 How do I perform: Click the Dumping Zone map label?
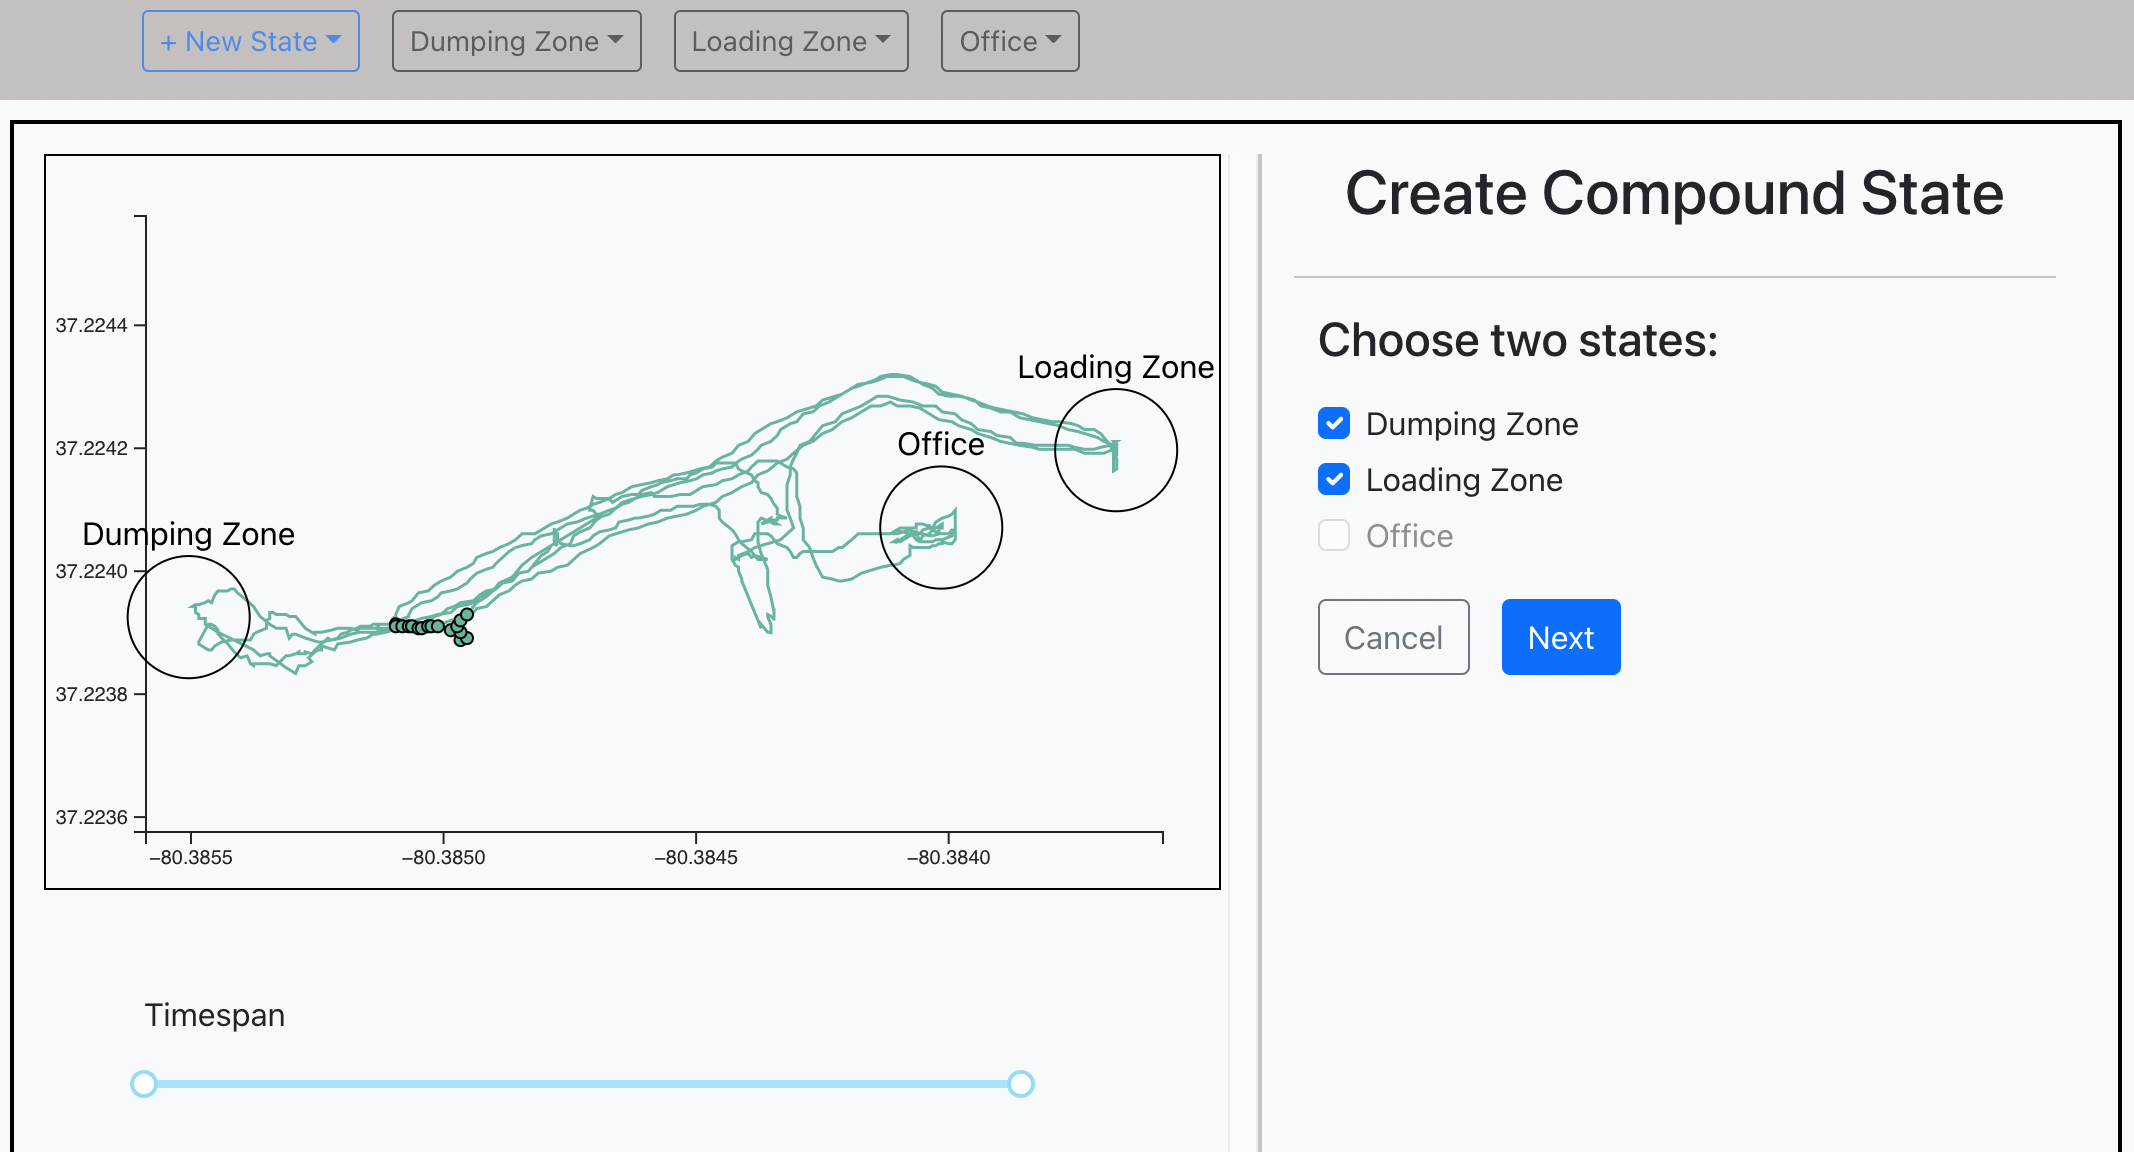[188, 534]
